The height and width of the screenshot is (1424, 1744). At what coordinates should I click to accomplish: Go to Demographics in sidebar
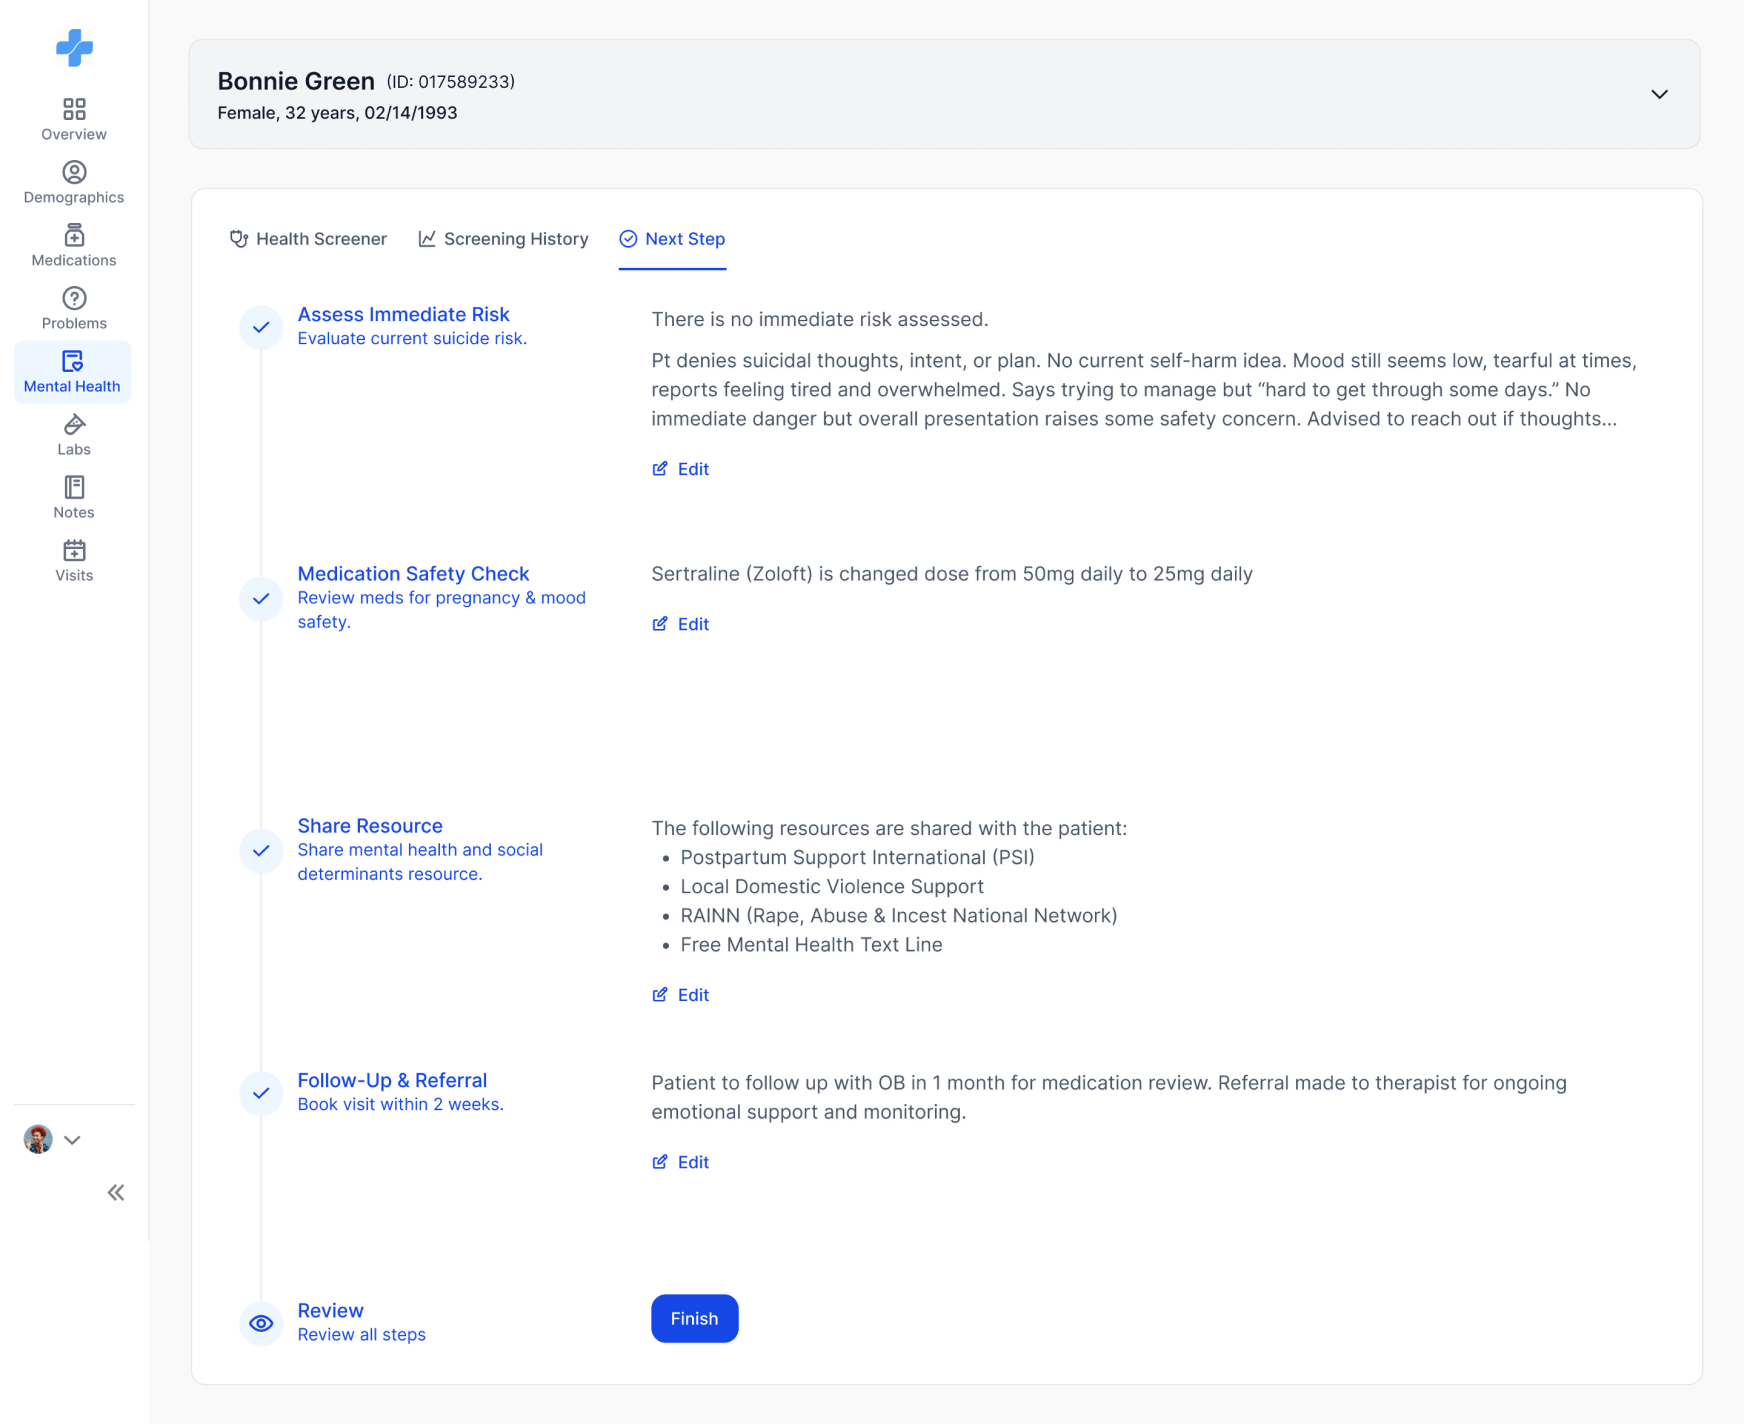point(74,182)
